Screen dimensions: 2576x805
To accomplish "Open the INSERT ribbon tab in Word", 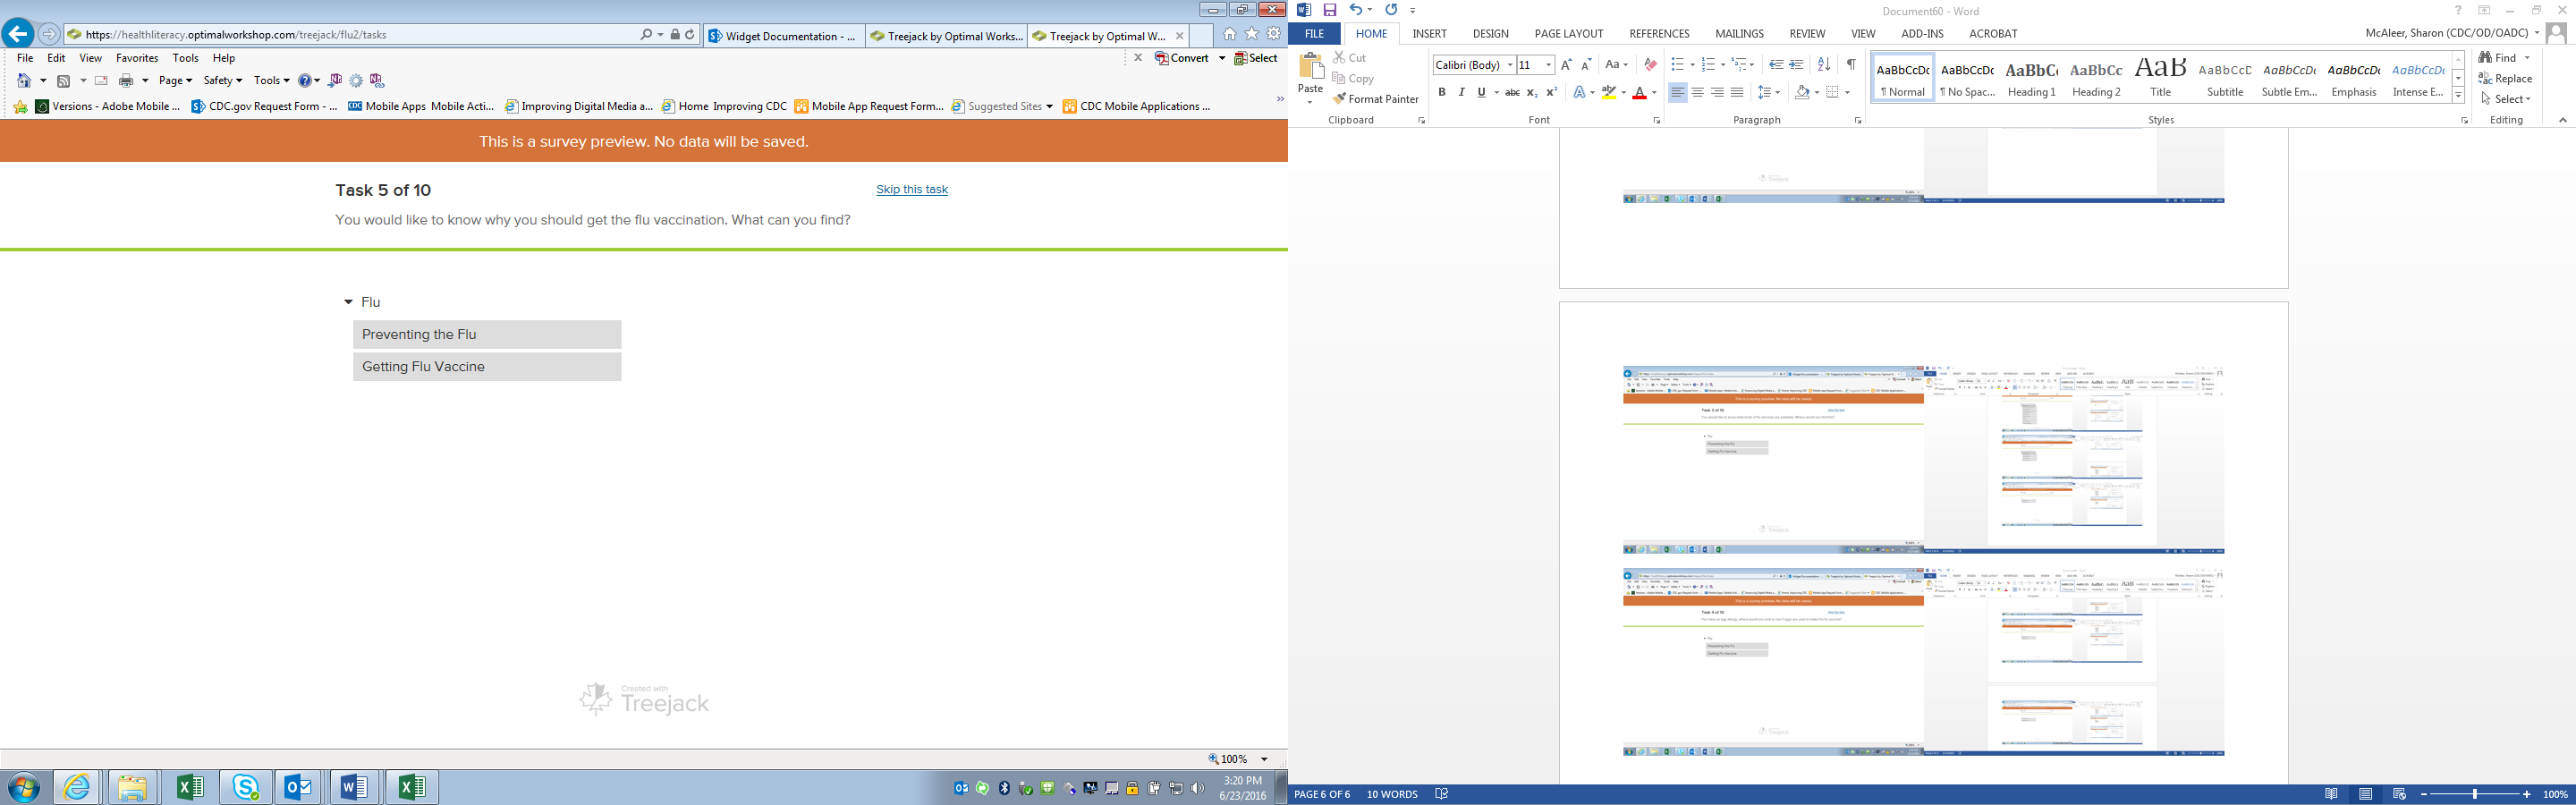I will tap(1429, 34).
